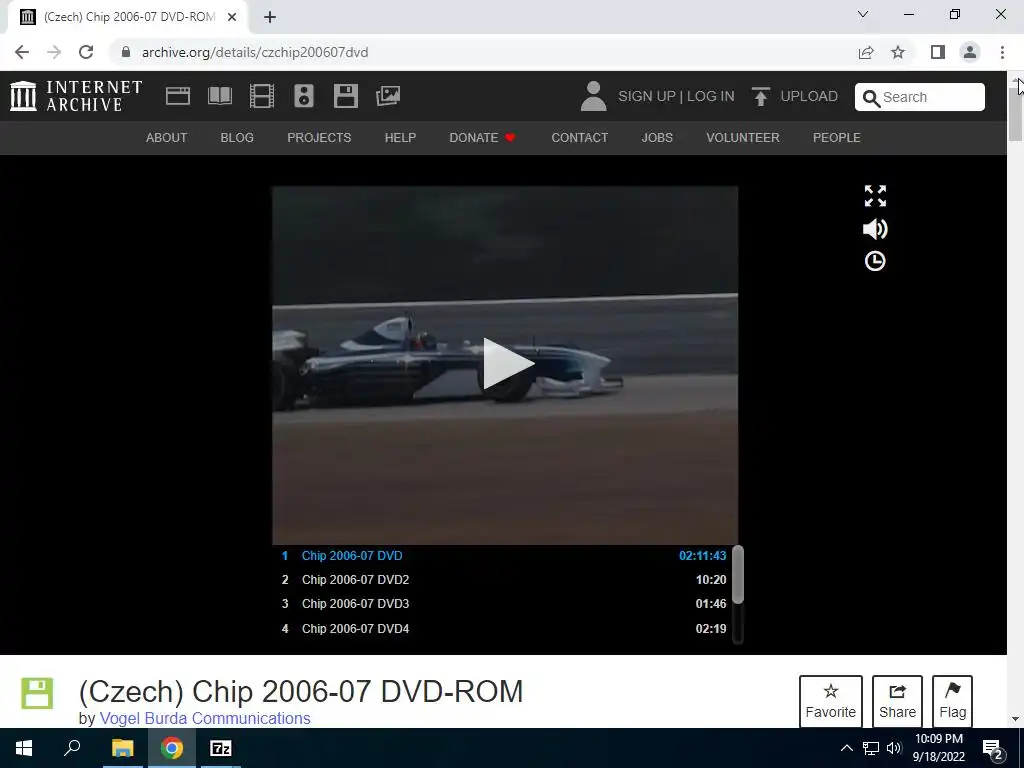Bookmark this page with star icon
Image resolution: width=1024 pixels, height=768 pixels.
(x=898, y=52)
